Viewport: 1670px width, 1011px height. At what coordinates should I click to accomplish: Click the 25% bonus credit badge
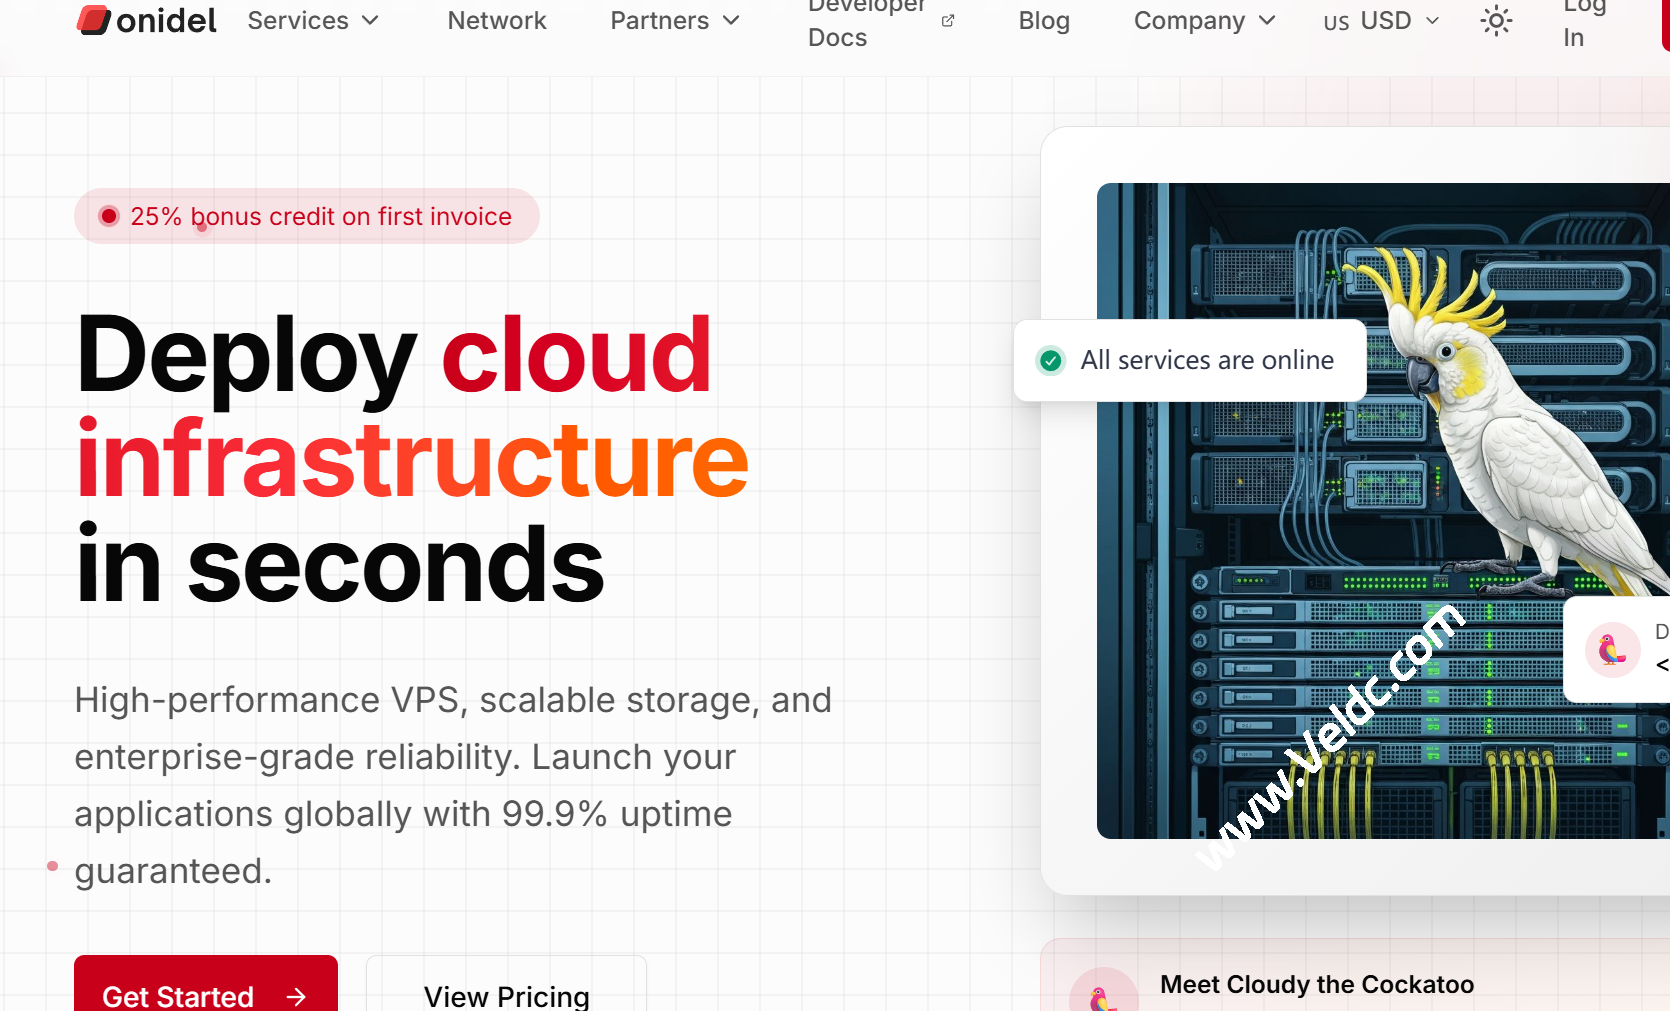(x=307, y=216)
